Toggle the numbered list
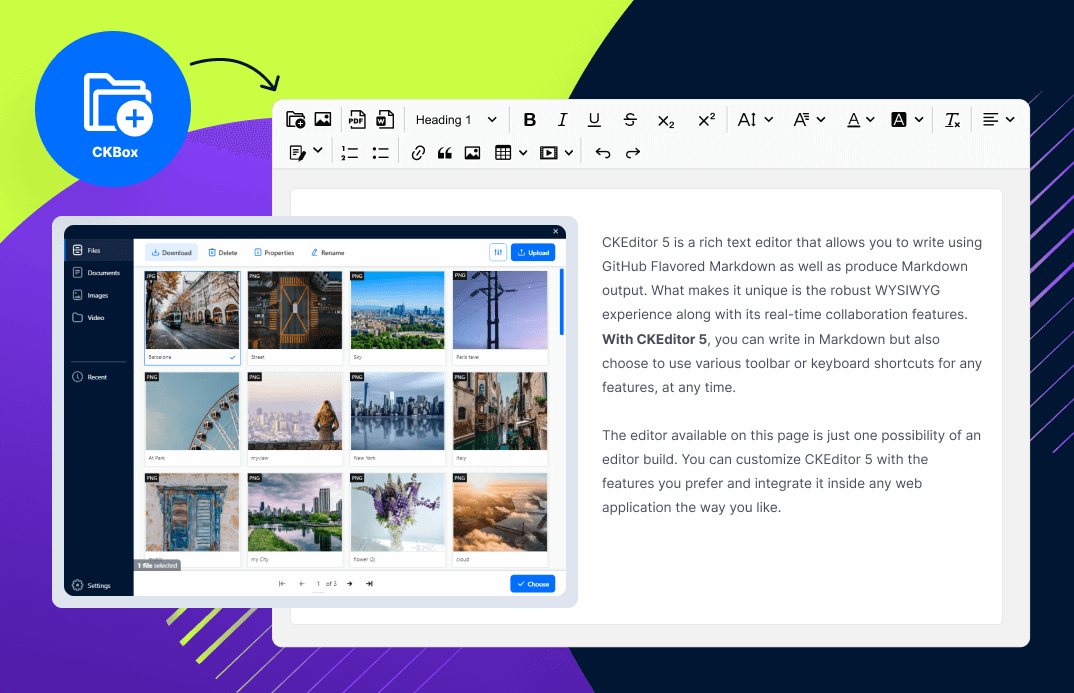Screen dimensions: 1074x693 349,153
